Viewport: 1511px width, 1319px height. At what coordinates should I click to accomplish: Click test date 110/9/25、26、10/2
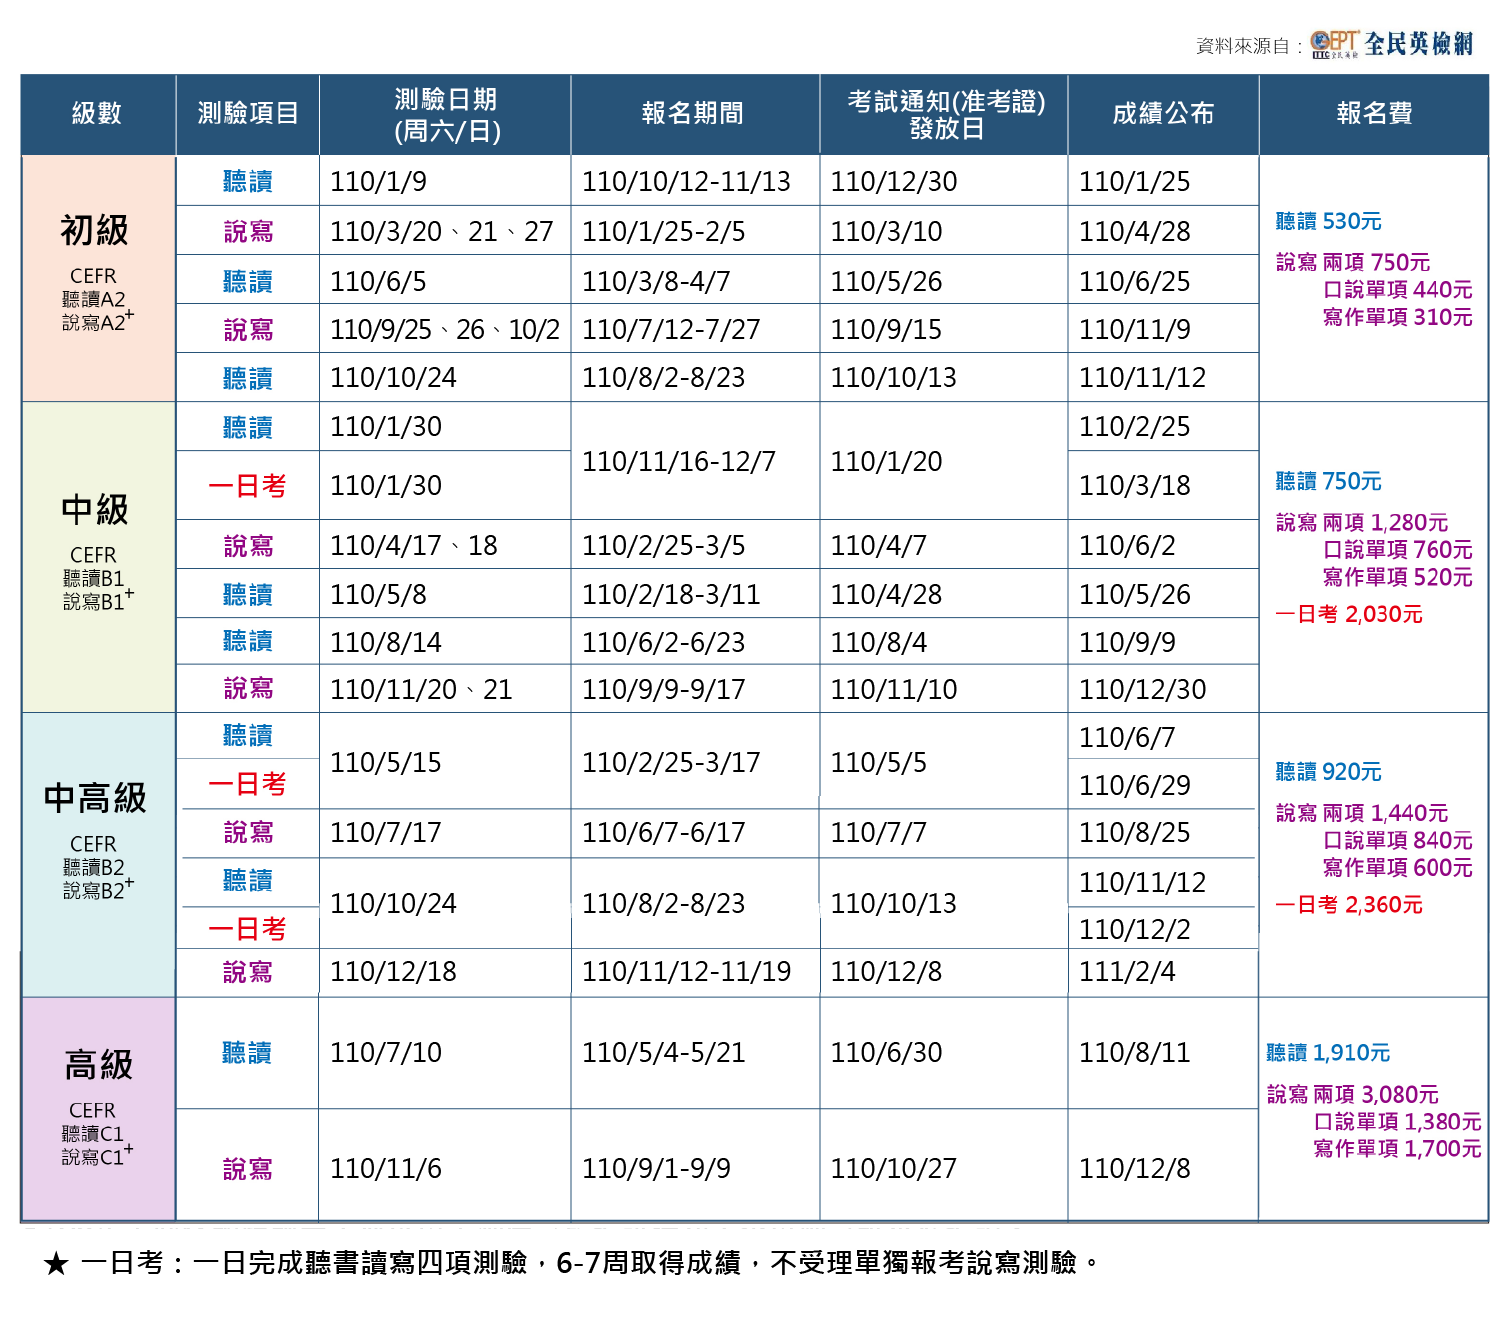(x=445, y=330)
